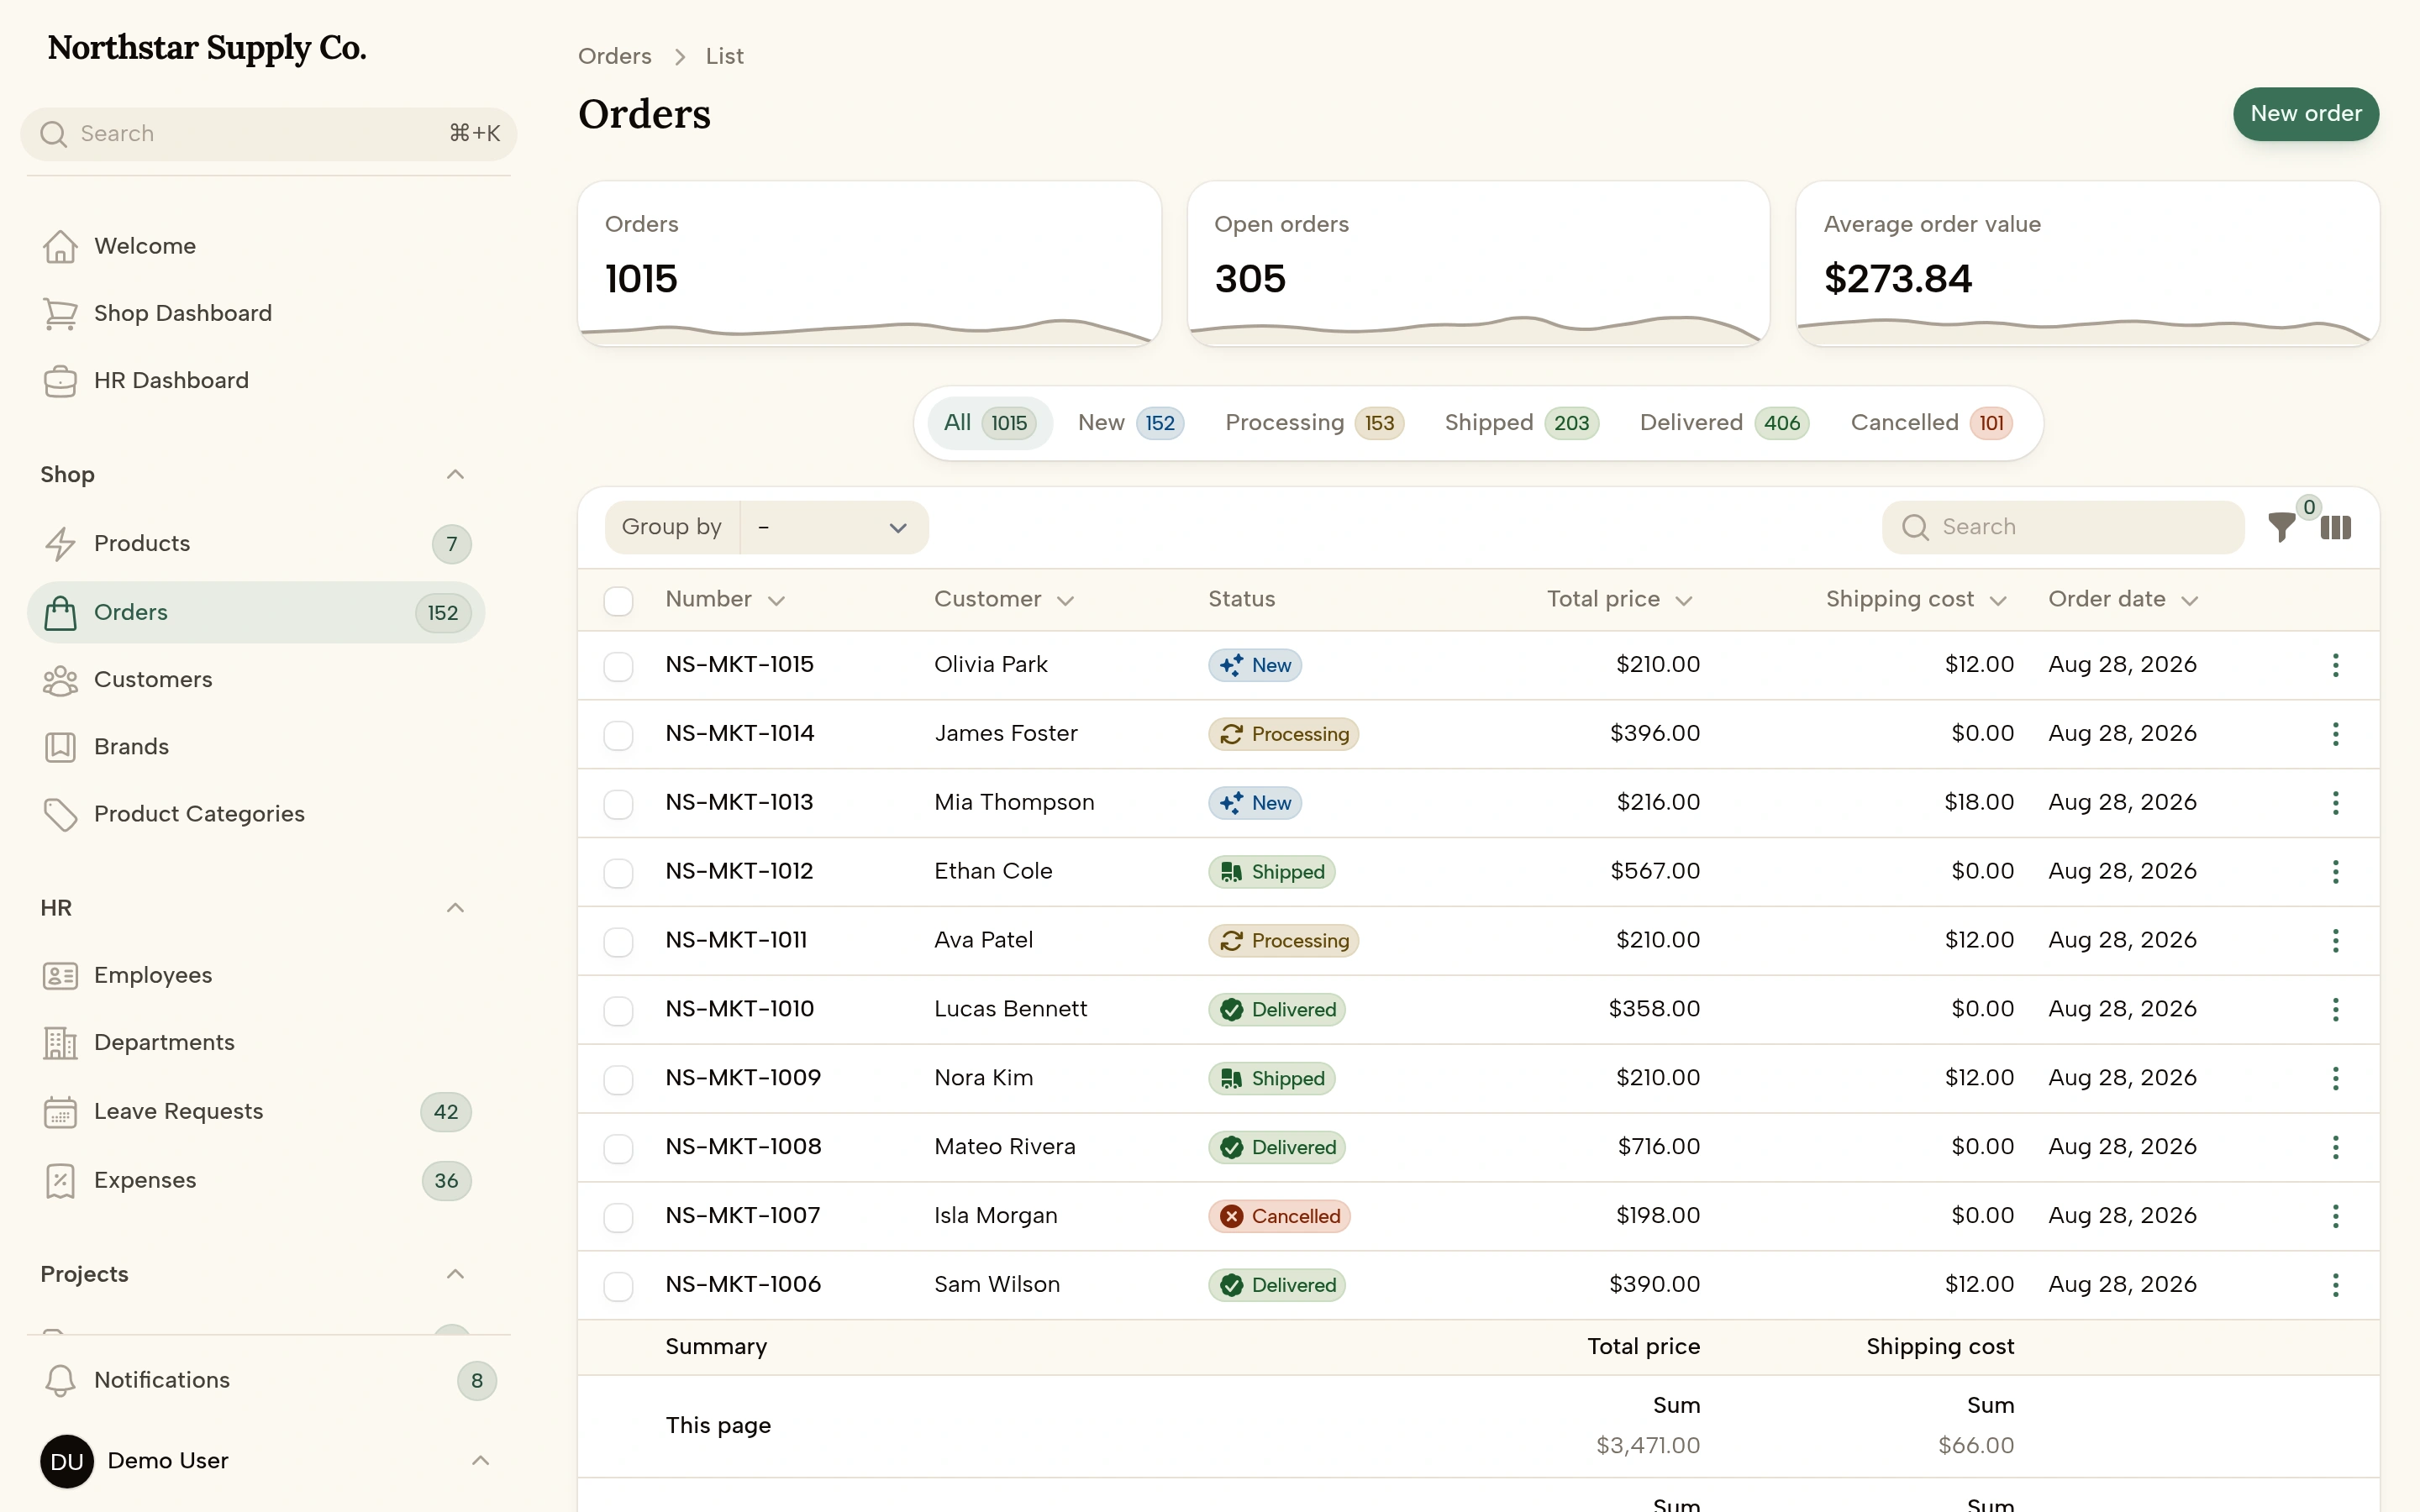Image resolution: width=2420 pixels, height=1512 pixels.
Task: Click the Product Categories tag icon
Action: point(60,814)
